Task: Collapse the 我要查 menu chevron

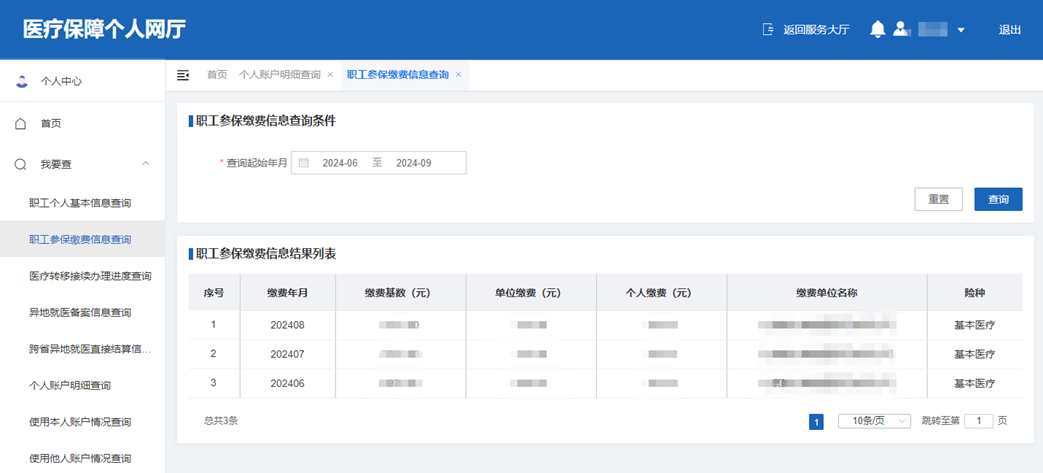Action: pos(146,164)
